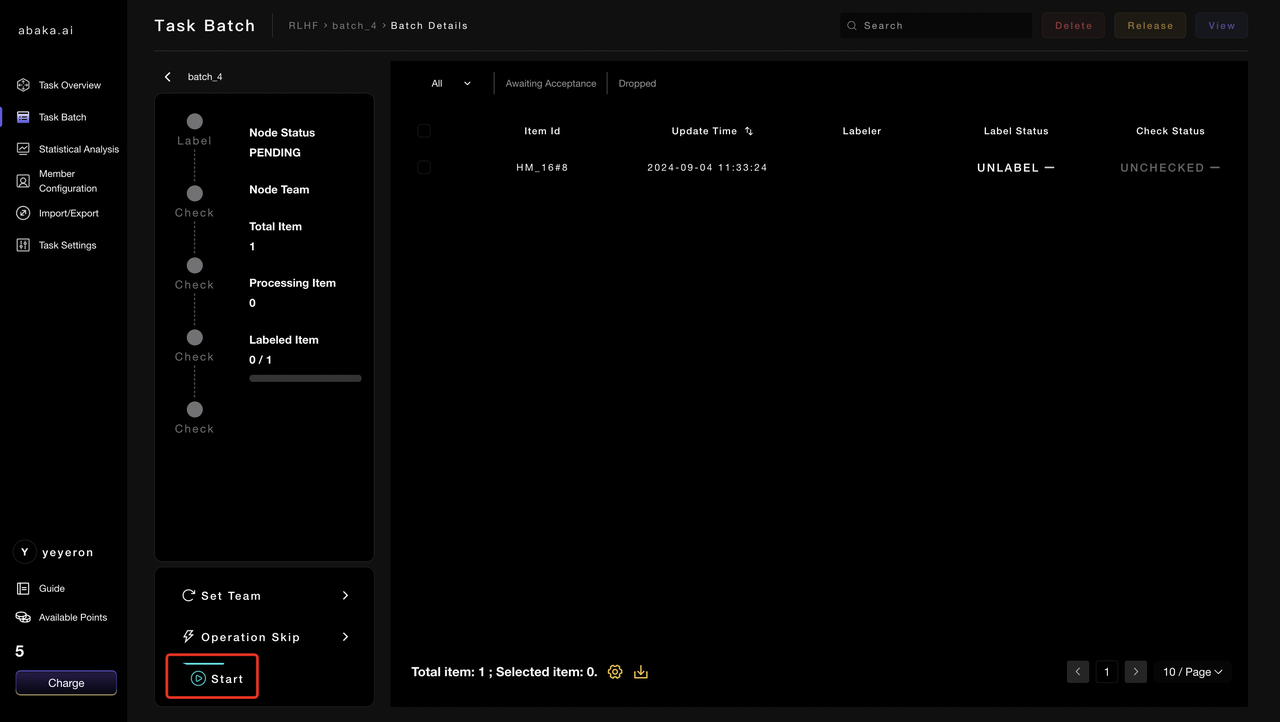Click the Task Settings sliders icon
Image resolution: width=1280 pixels, height=722 pixels.
click(23, 245)
